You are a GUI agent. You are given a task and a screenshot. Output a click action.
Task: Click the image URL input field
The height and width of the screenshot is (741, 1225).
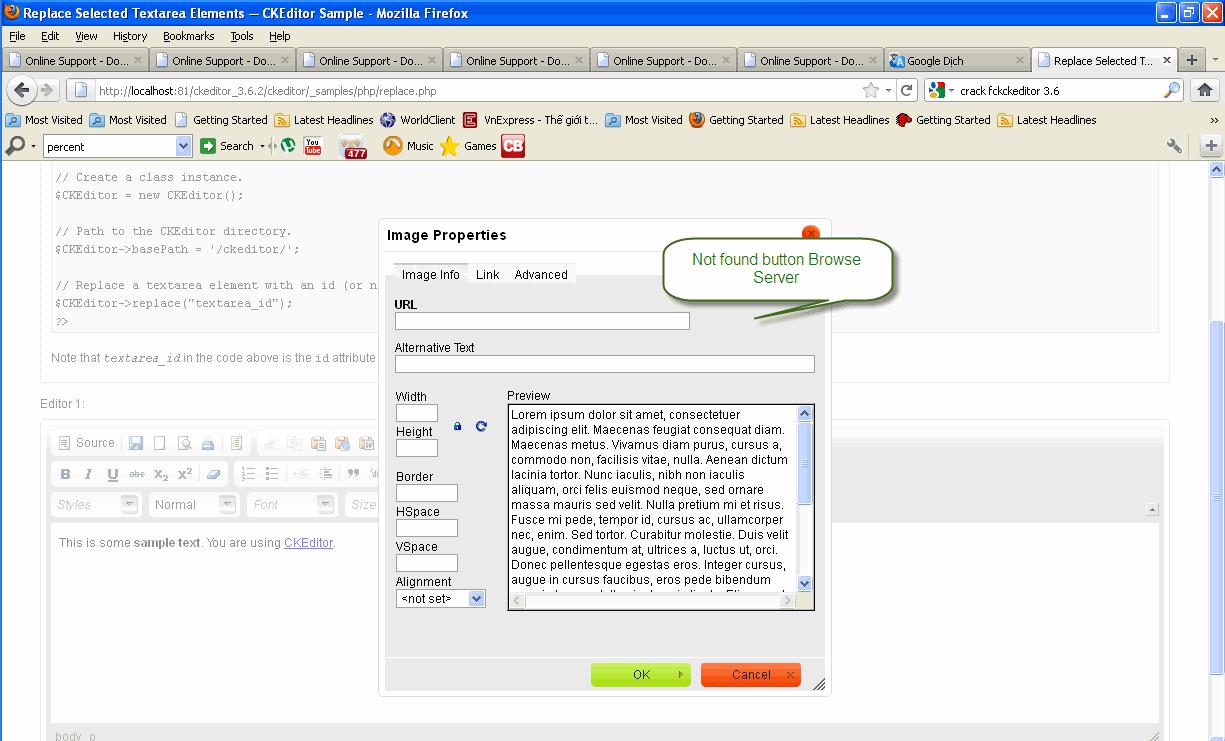542,321
